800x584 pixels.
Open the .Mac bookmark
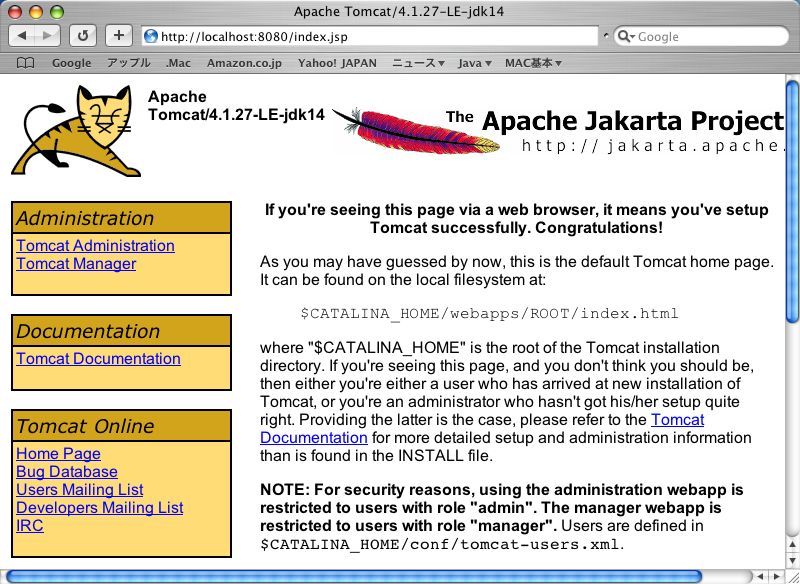(x=178, y=63)
